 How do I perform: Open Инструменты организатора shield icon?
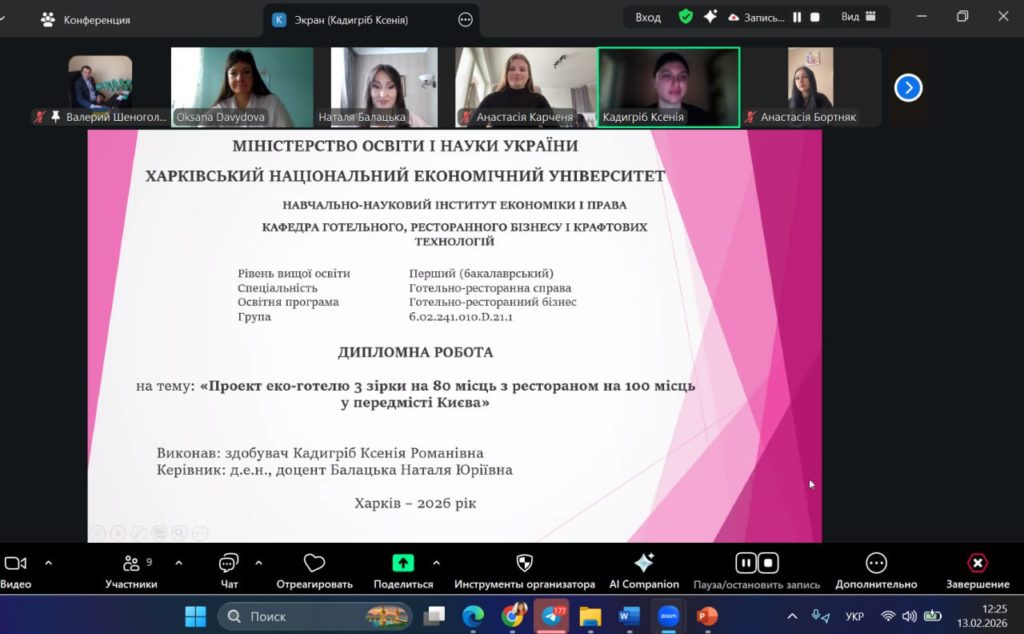[x=524, y=563]
